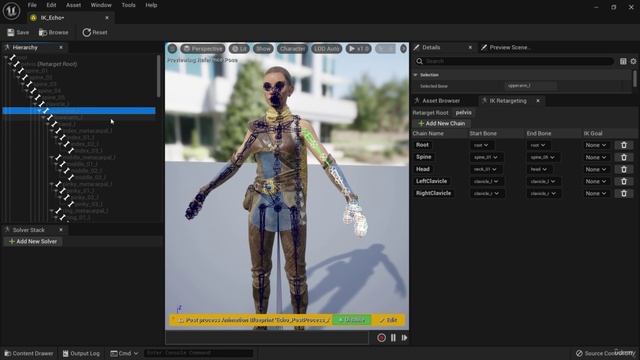This screenshot has width=640, height=360.
Task: Open End Bone dropdown for RightClavicle chain
Action: [543, 193]
